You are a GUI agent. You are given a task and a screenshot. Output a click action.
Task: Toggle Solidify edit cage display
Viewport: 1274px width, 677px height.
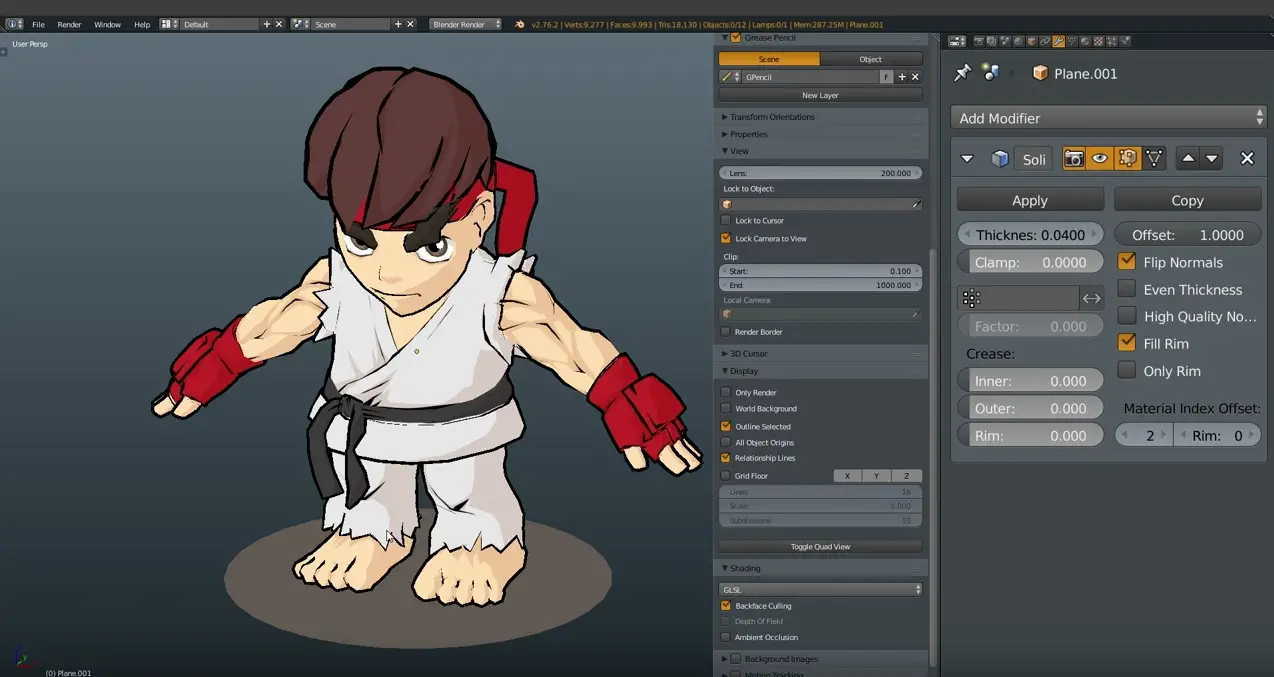pyautogui.click(x=1154, y=158)
